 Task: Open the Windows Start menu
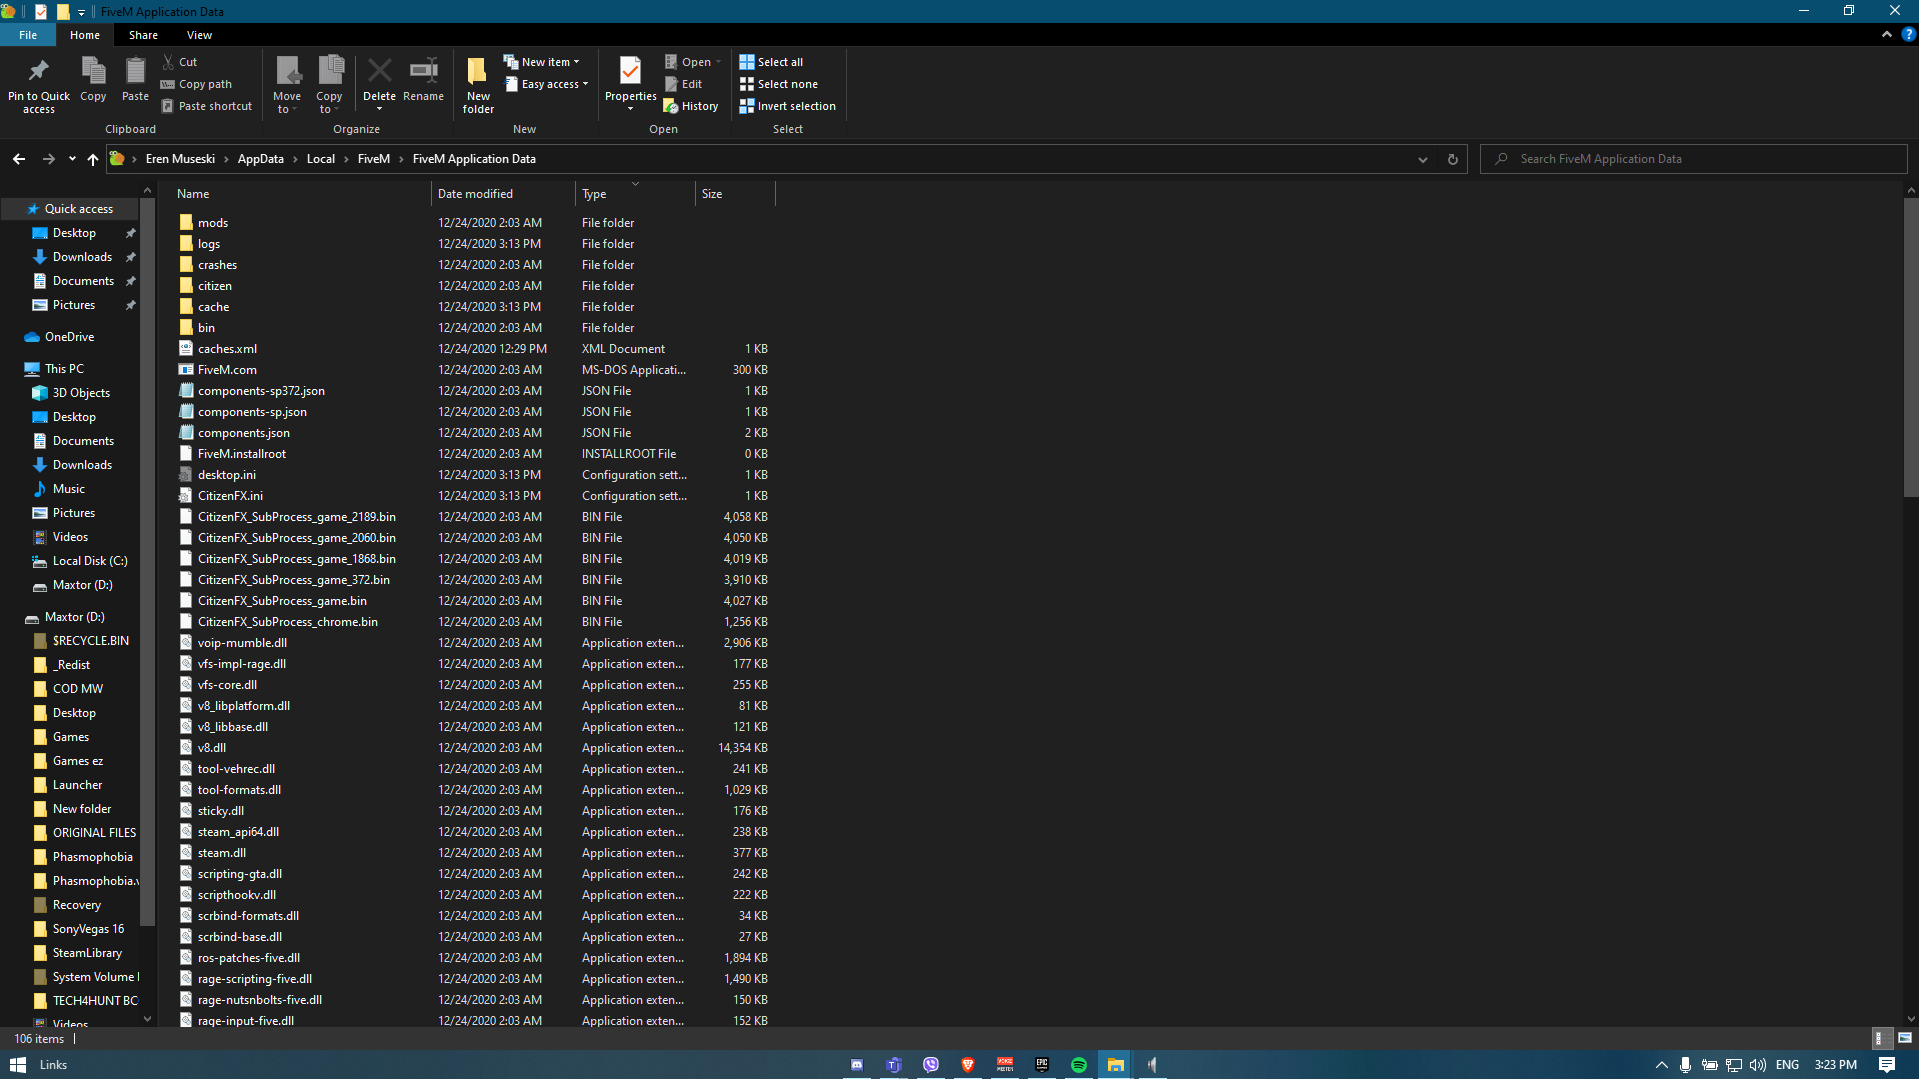point(17,1065)
